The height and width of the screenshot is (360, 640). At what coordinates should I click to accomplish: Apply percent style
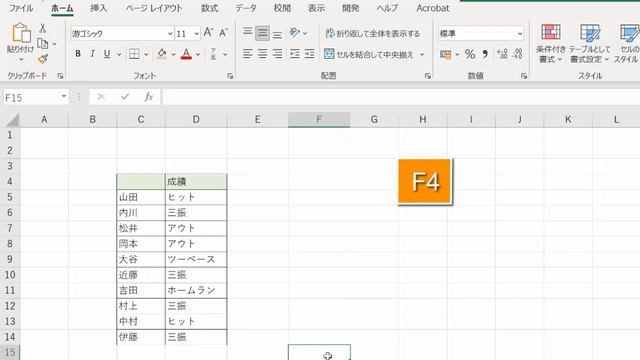pos(470,54)
